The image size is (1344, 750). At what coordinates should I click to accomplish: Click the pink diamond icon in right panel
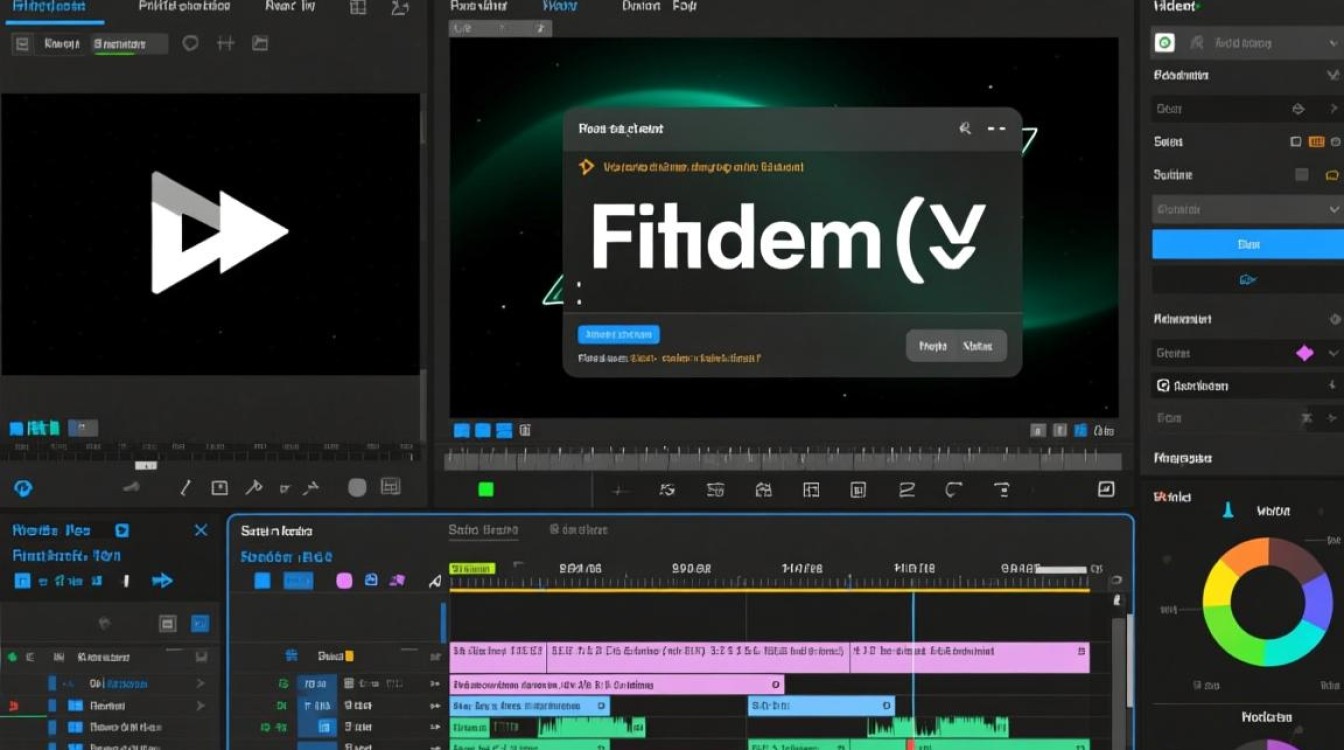point(1304,353)
